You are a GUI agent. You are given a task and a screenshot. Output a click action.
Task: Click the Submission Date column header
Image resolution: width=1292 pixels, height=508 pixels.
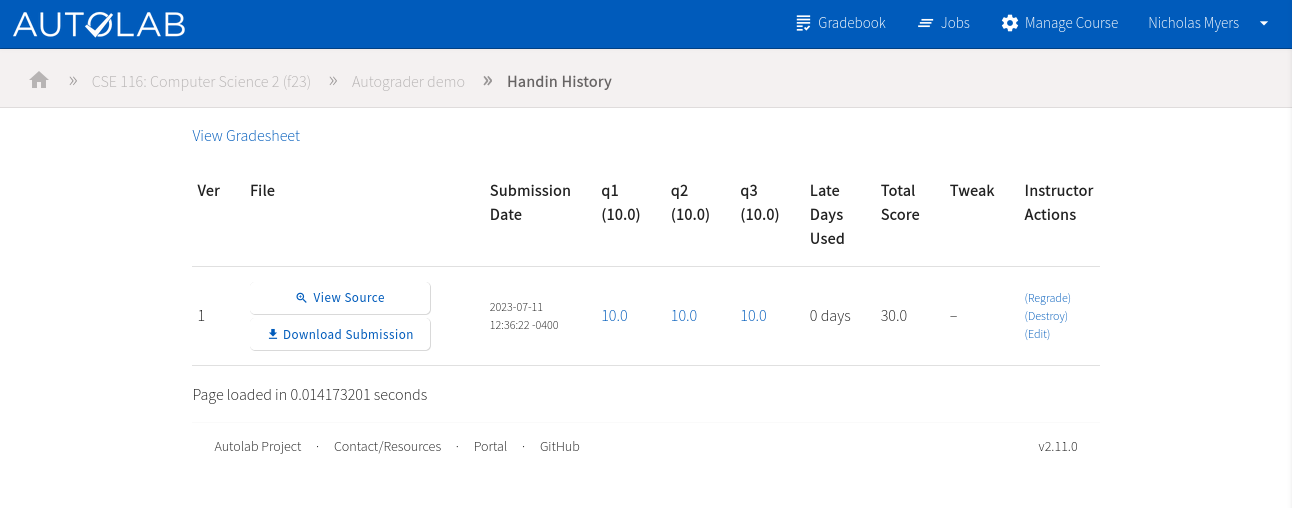(530, 202)
